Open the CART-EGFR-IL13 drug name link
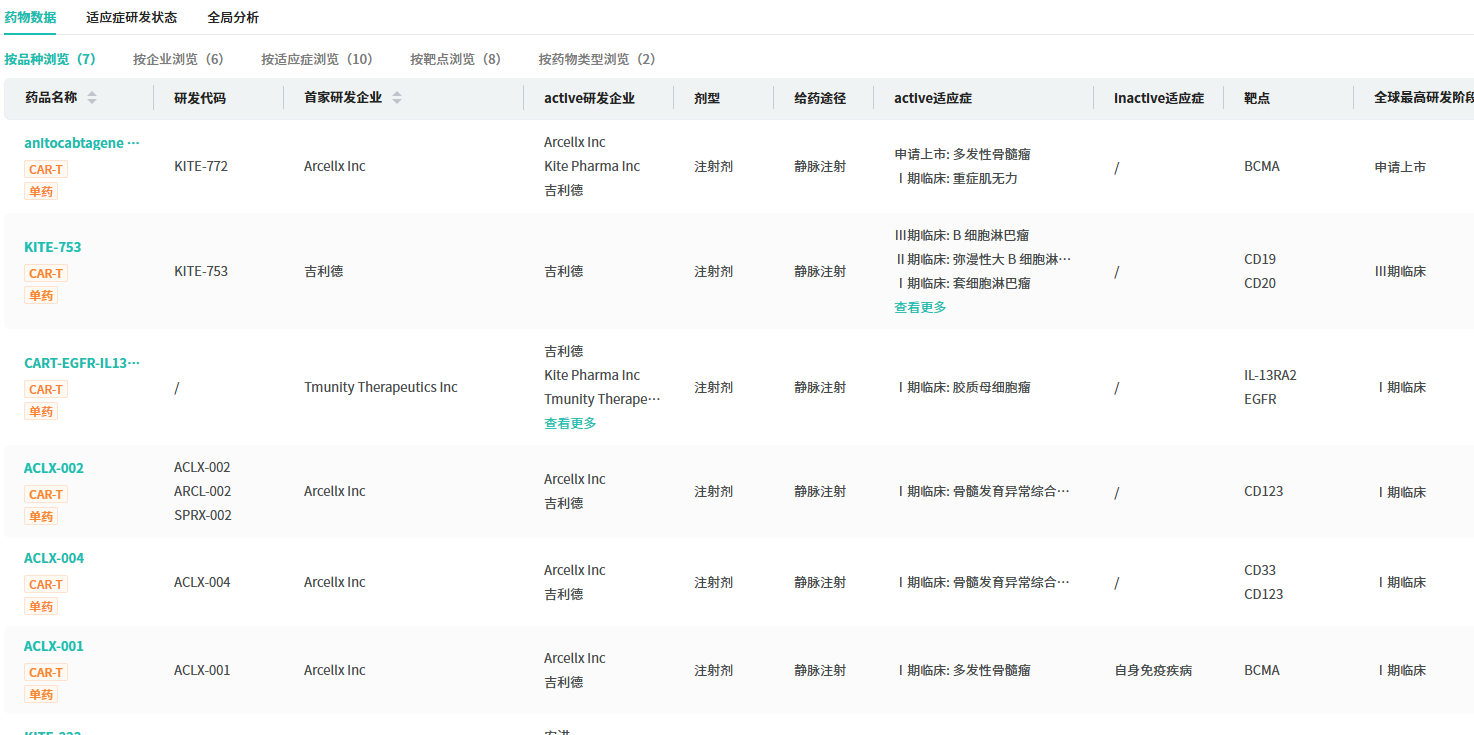This screenshot has height=735, width=1474. 82,363
